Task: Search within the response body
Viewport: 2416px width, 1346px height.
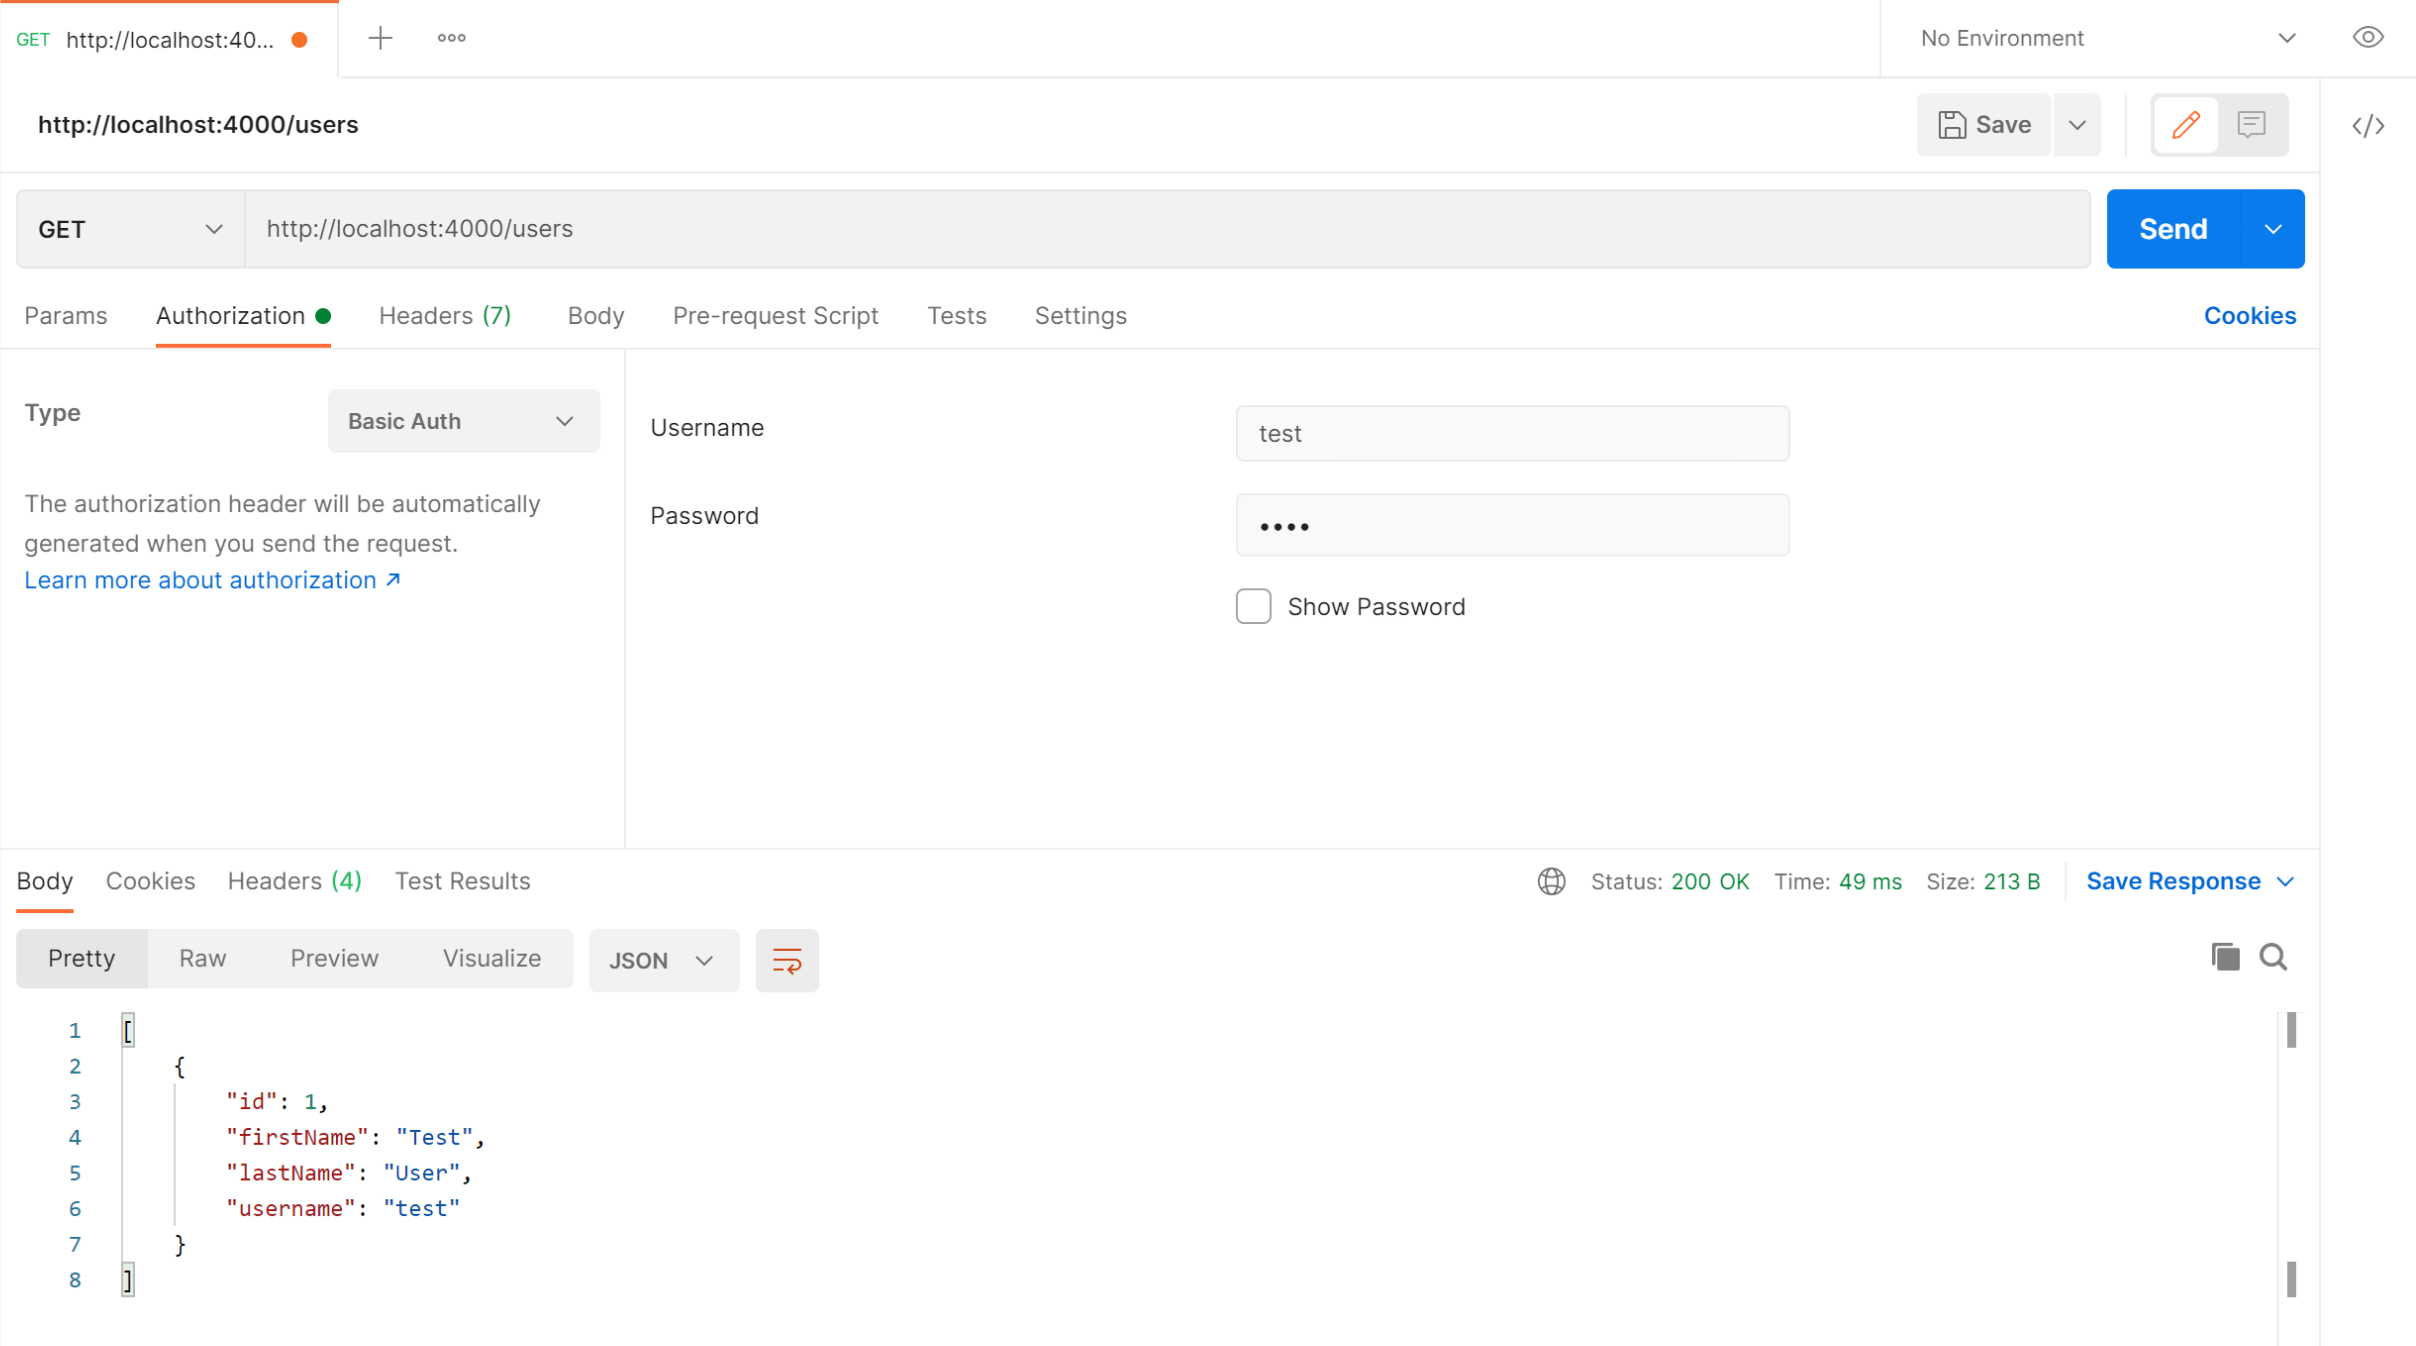Action: click(2273, 957)
